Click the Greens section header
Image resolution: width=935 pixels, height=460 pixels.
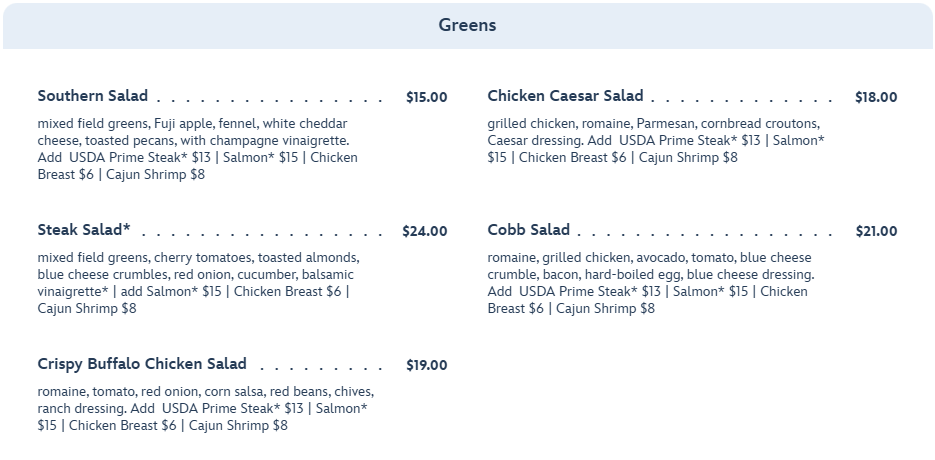[467, 25]
